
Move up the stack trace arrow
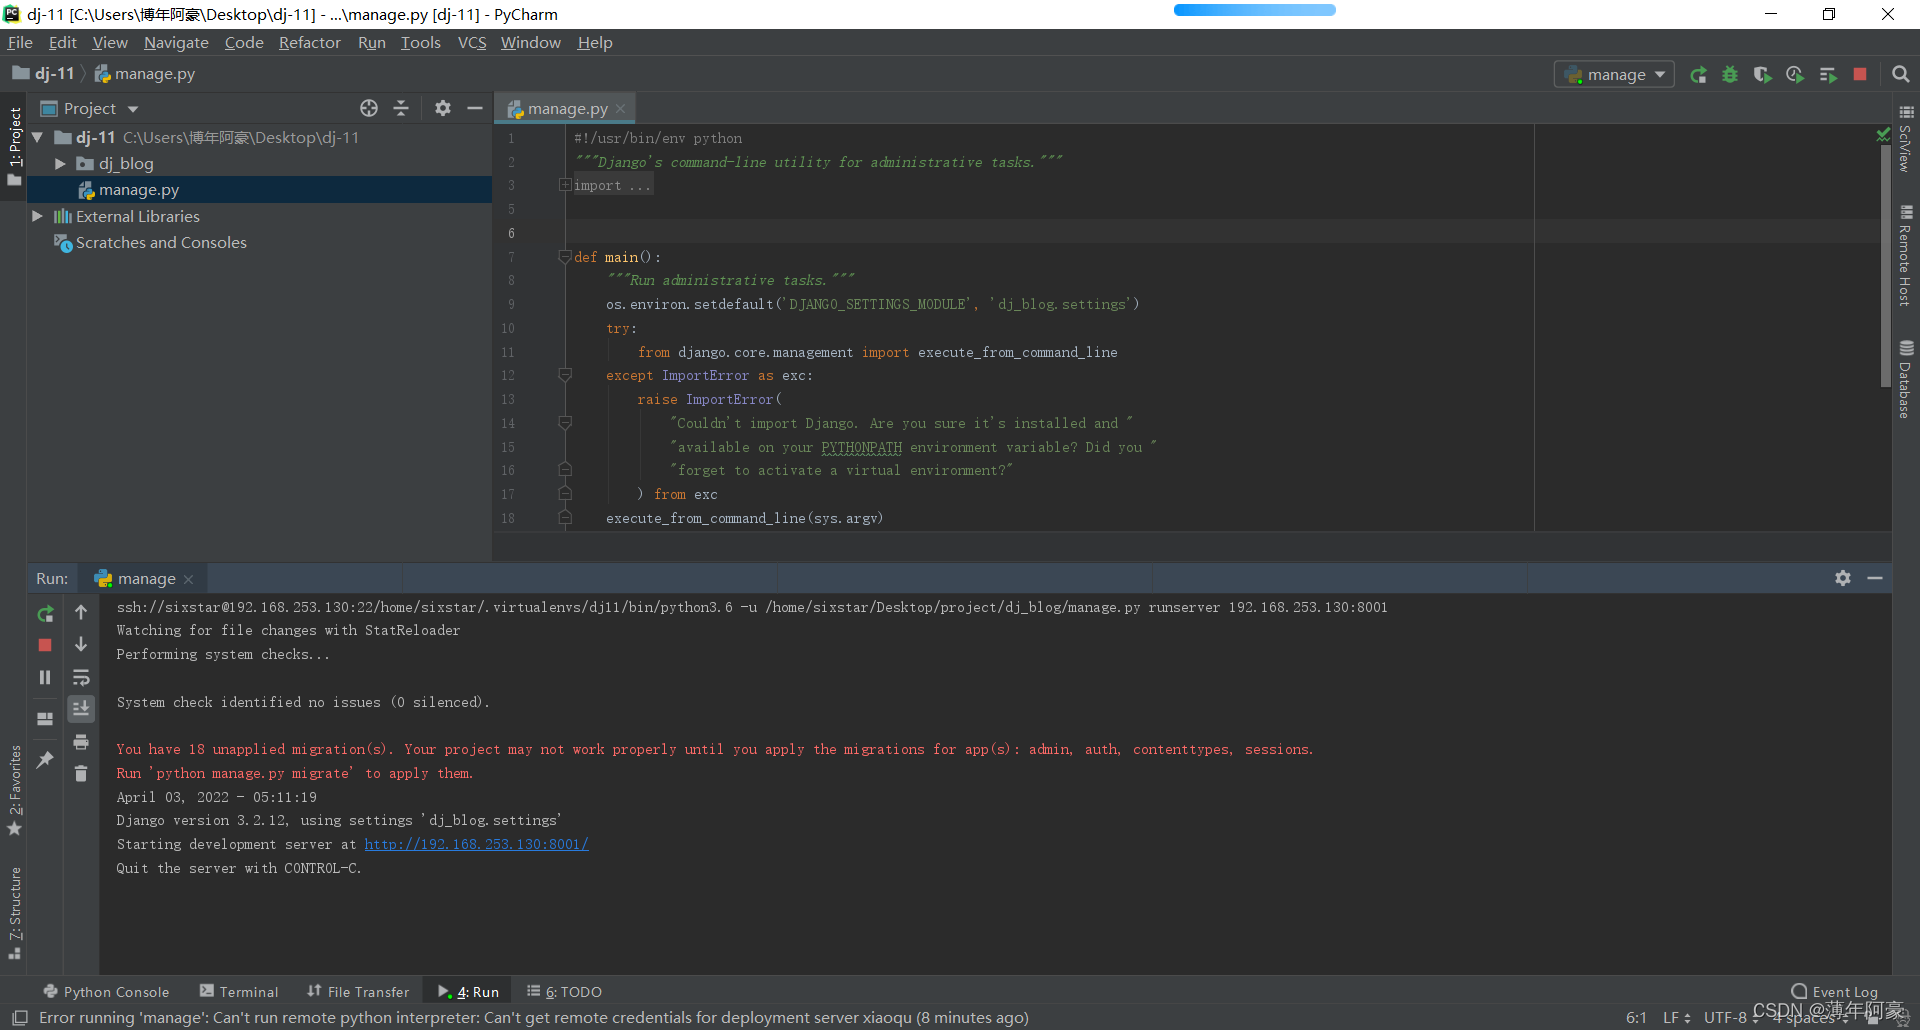coord(81,612)
